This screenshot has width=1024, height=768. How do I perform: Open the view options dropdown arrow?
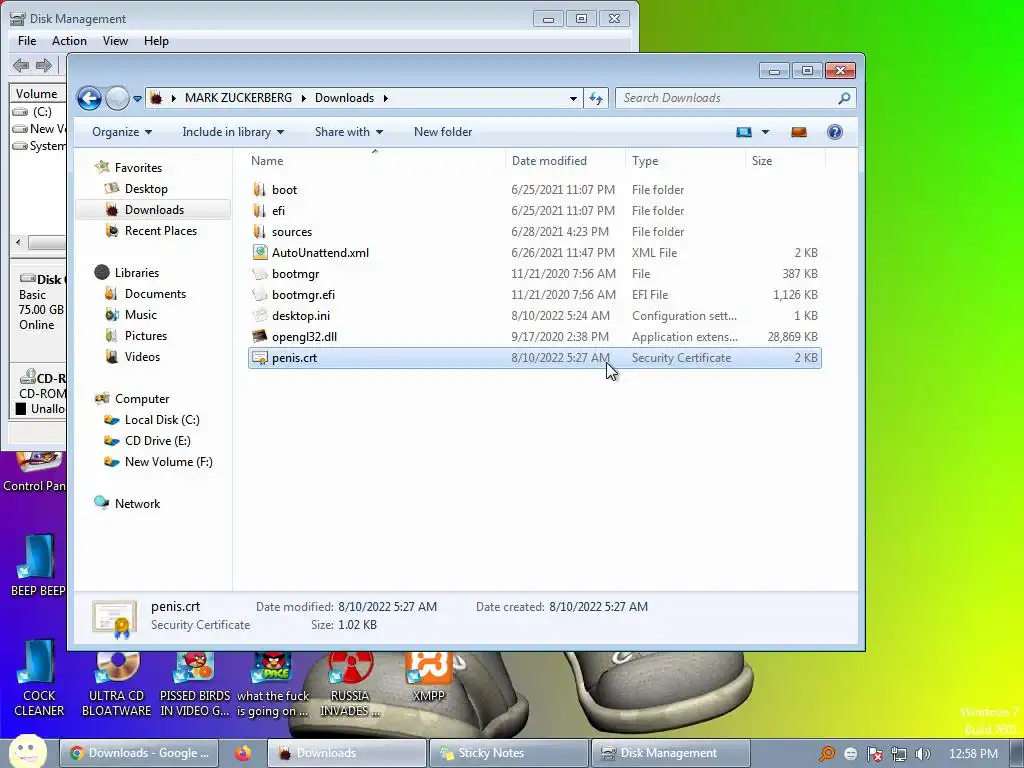765,133
